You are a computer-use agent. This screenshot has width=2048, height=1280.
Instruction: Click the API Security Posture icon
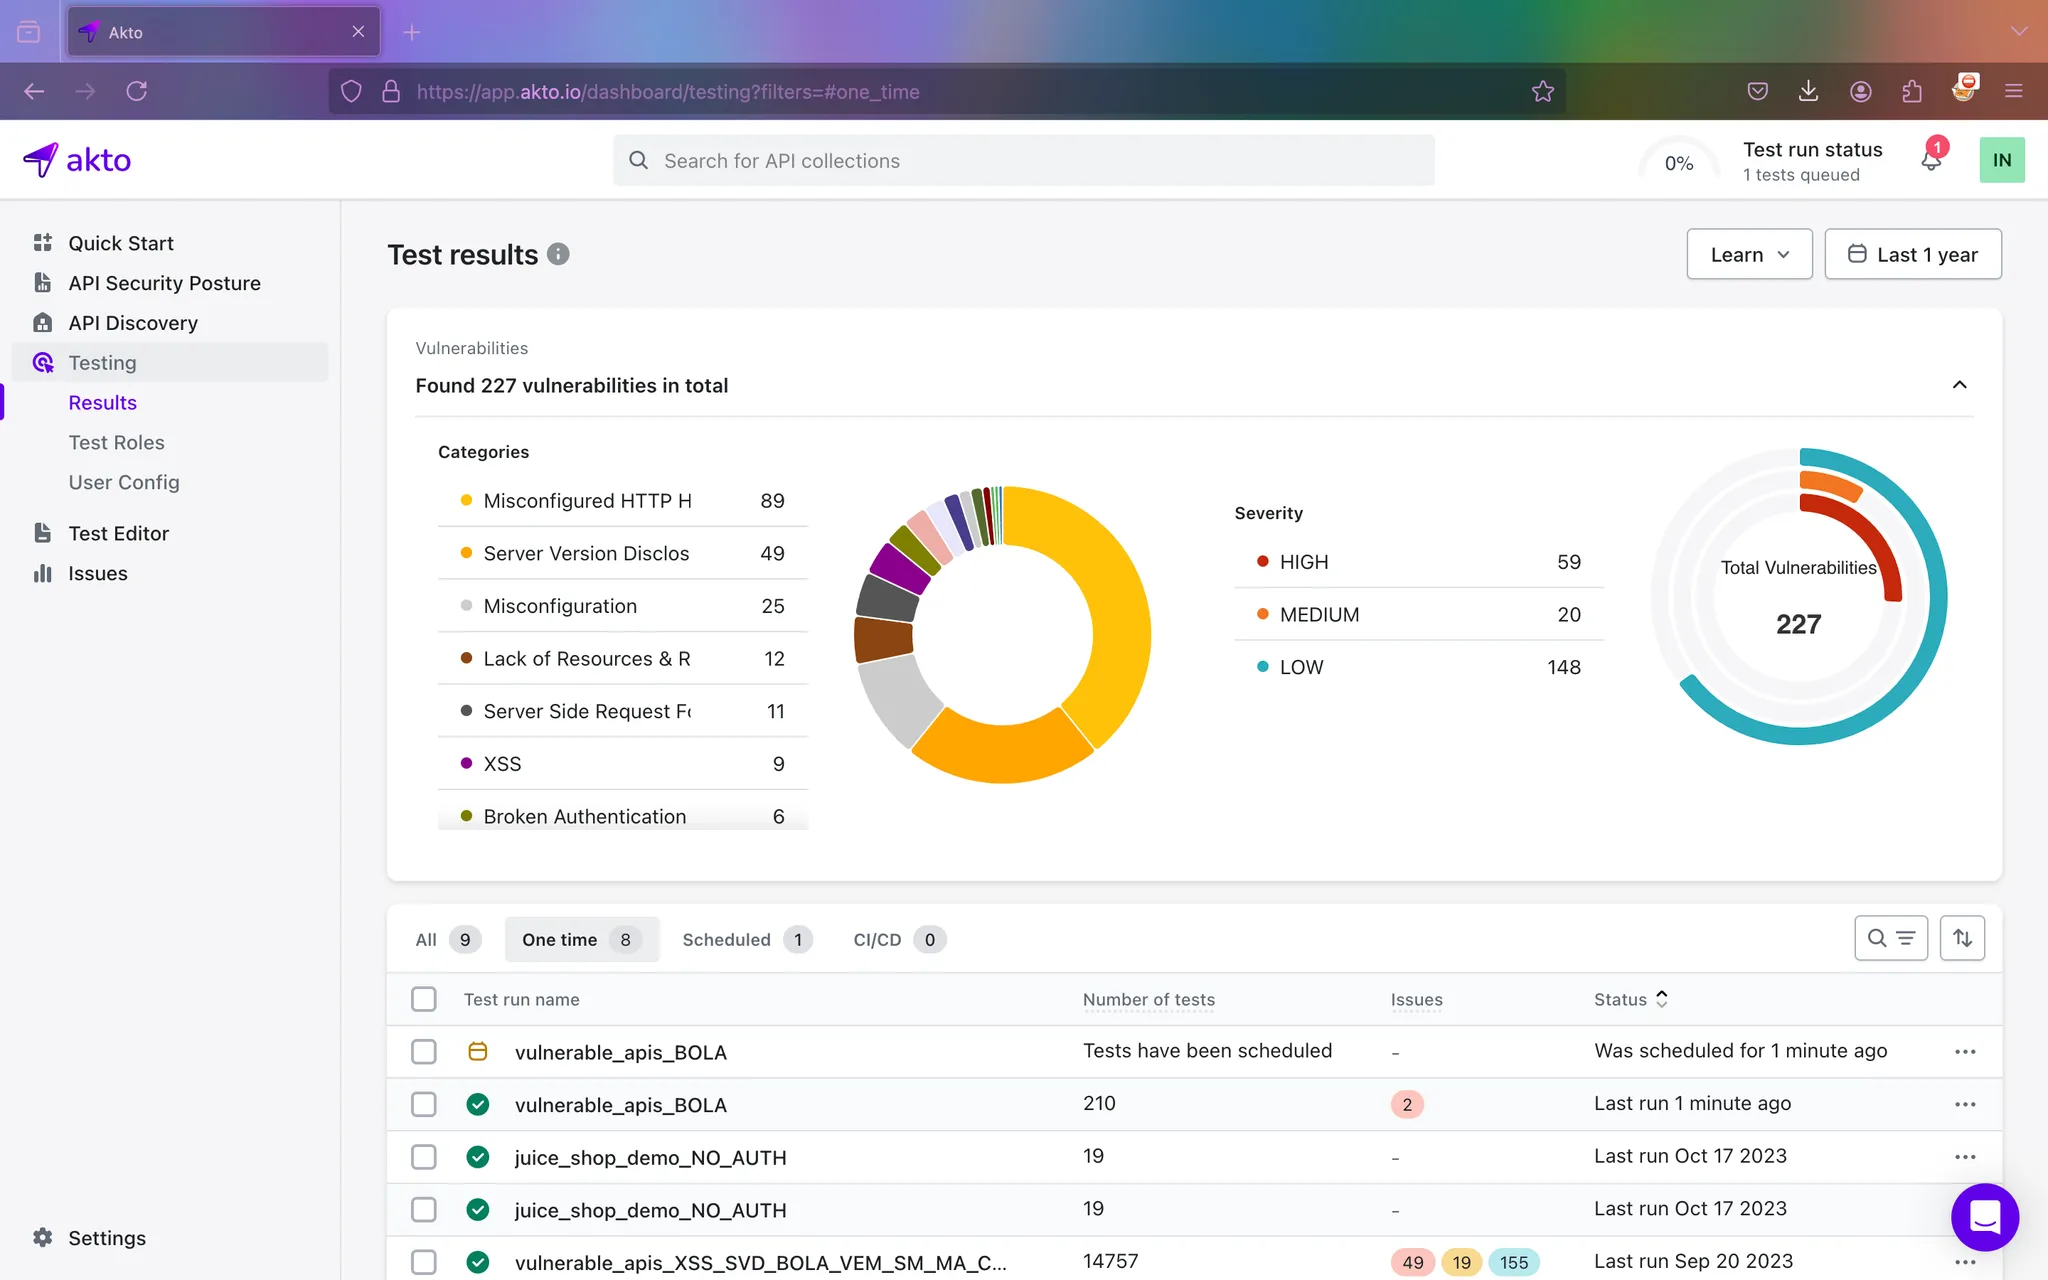pos(43,282)
